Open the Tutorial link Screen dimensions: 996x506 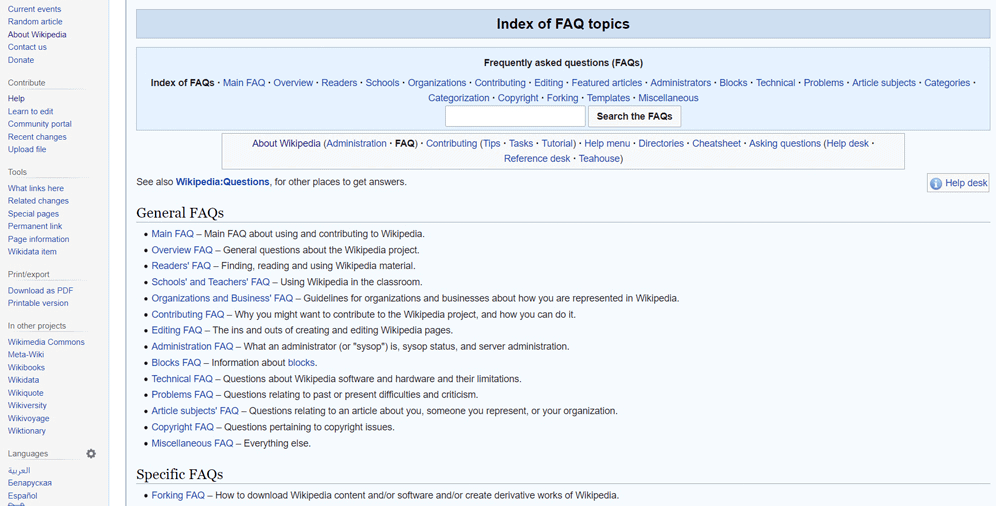557,143
